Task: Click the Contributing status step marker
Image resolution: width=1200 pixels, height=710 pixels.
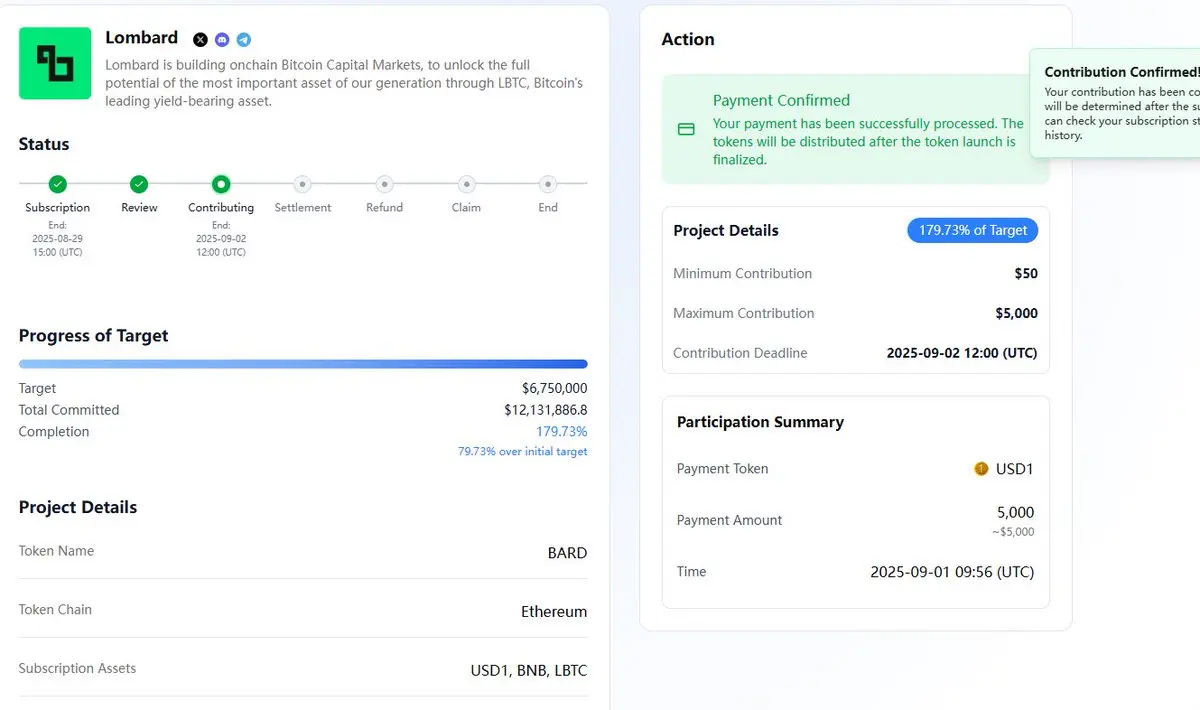Action: coord(221,184)
